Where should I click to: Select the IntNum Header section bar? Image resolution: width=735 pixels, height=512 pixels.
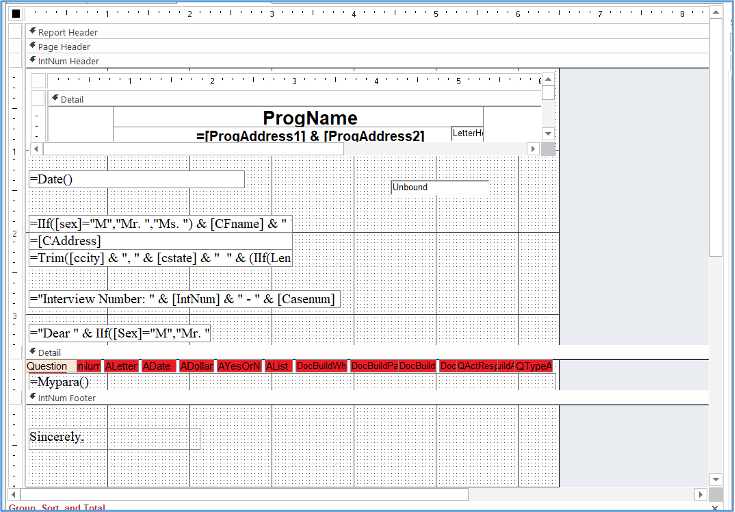(68, 60)
